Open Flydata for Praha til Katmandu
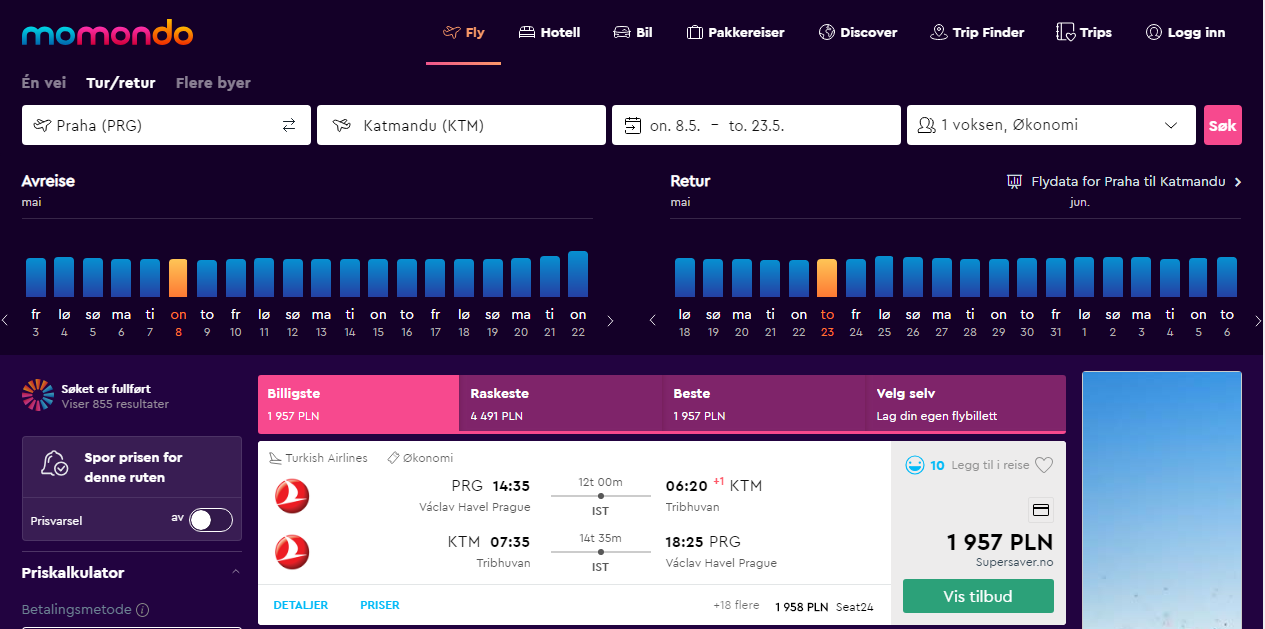Image resolution: width=1265 pixels, height=629 pixels. [1124, 182]
